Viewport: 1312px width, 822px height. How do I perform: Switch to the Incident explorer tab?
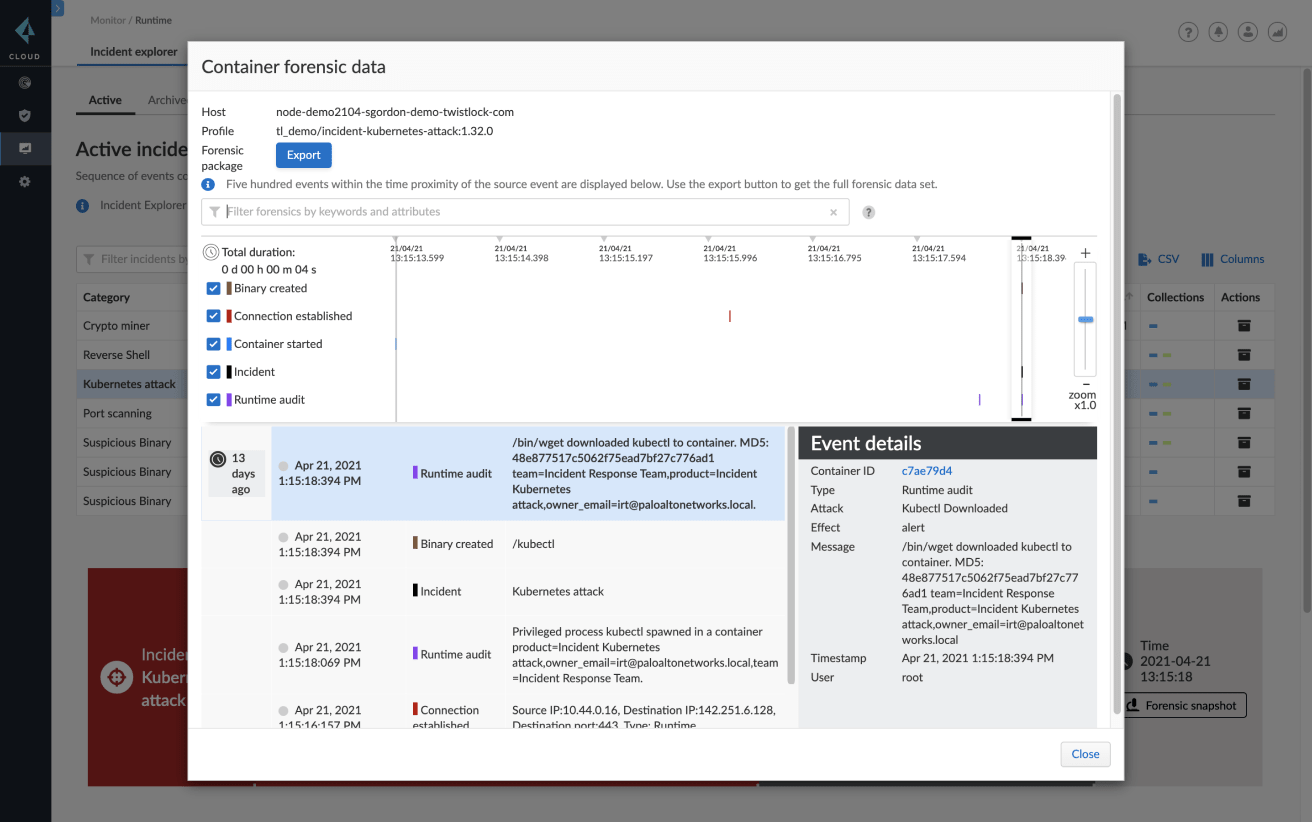click(133, 52)
